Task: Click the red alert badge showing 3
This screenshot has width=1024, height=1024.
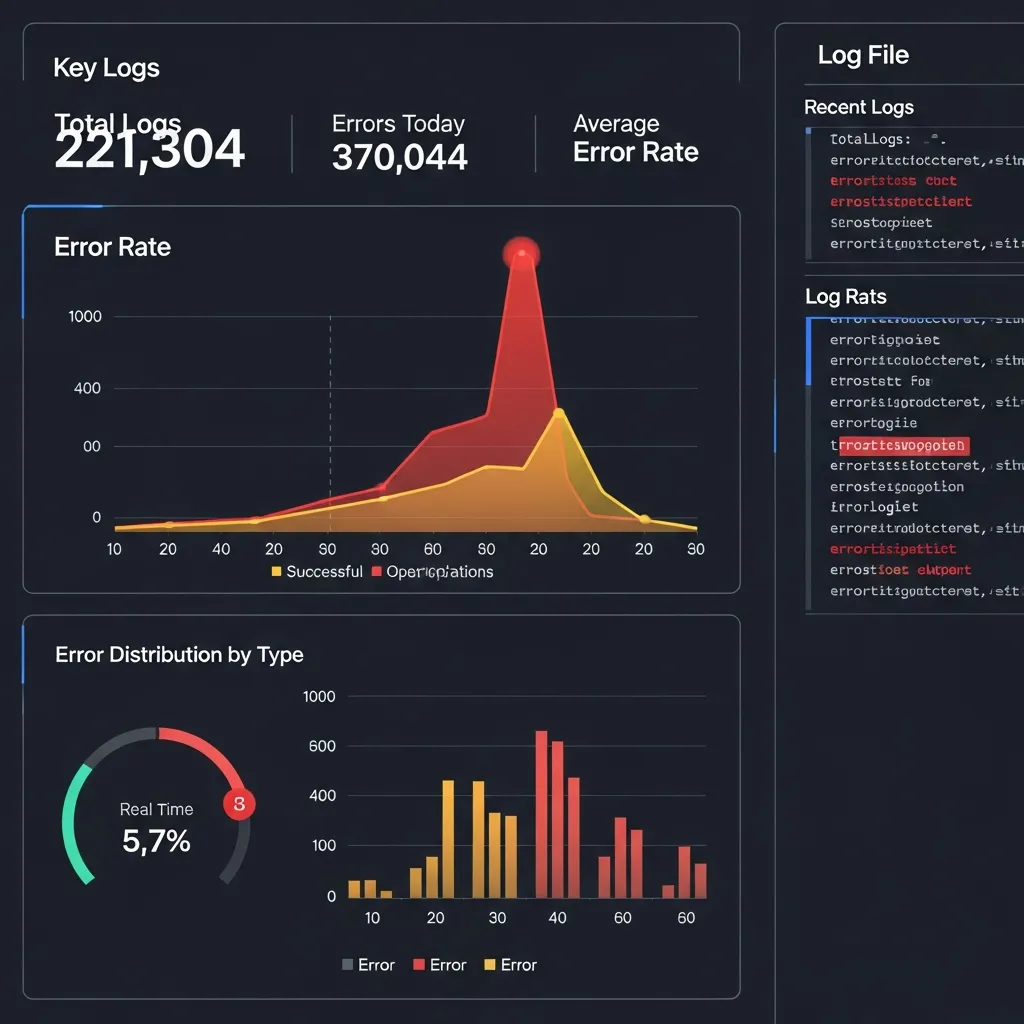Action: [x=239, y=803]
